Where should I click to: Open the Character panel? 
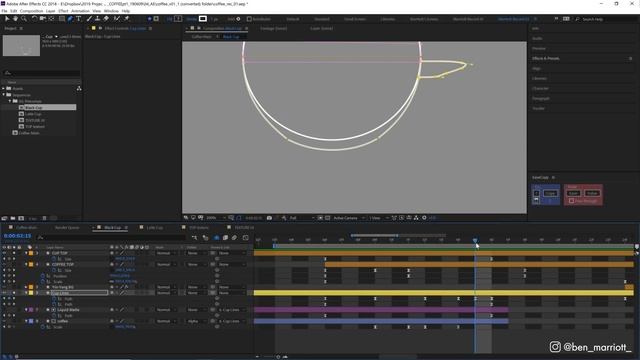click(x=540, y=88)
